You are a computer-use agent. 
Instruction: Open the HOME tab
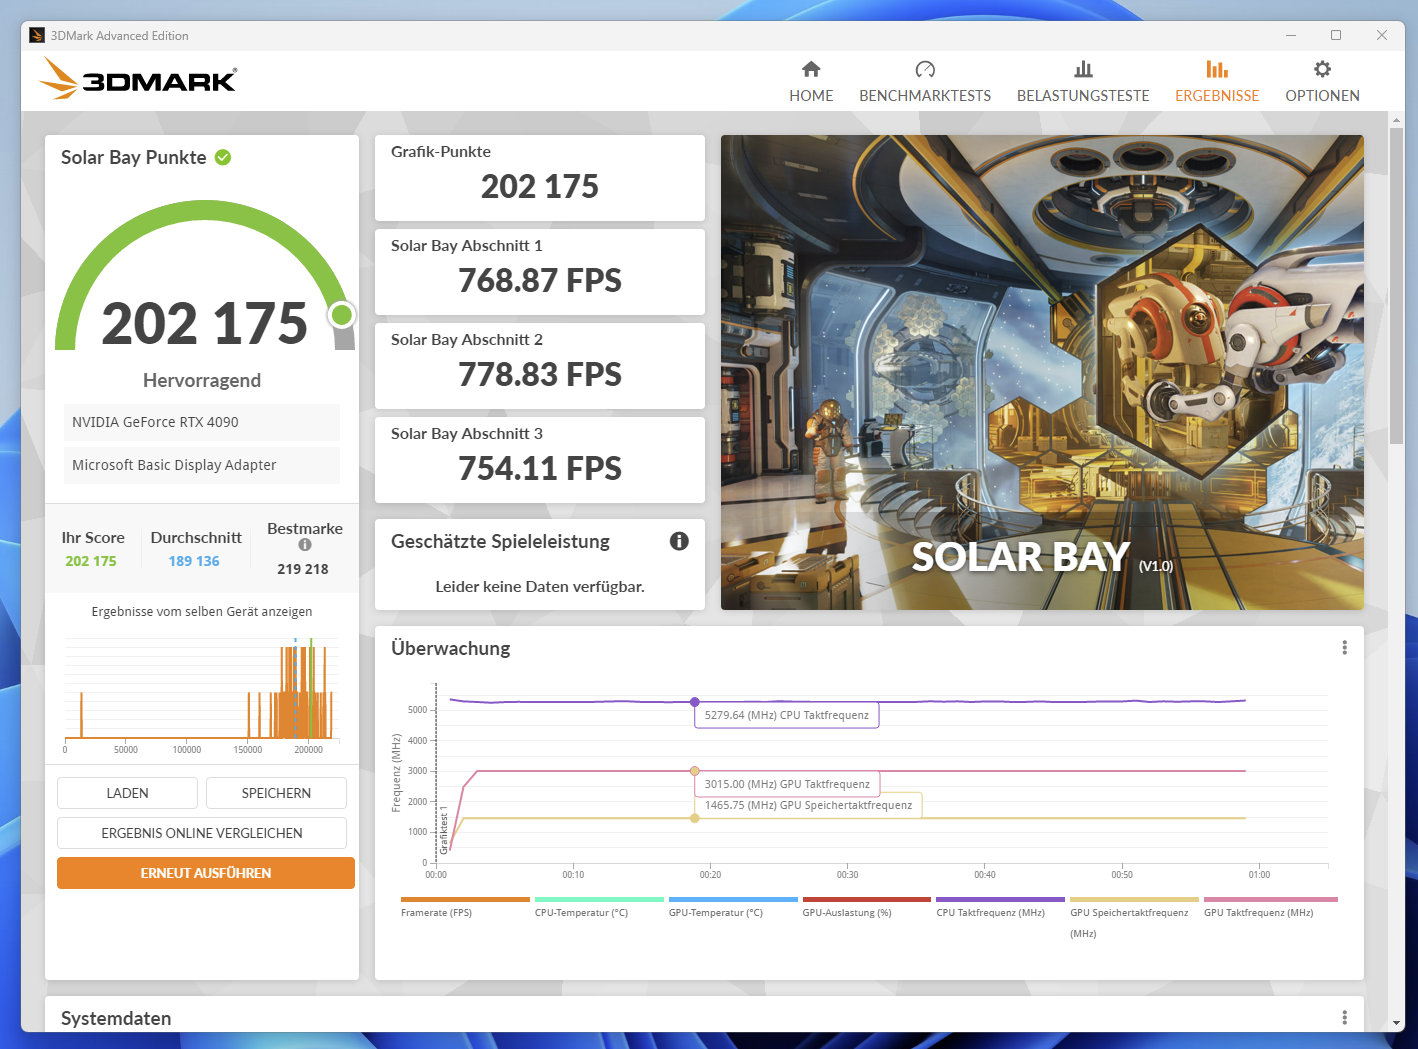[x=811, y=81]
